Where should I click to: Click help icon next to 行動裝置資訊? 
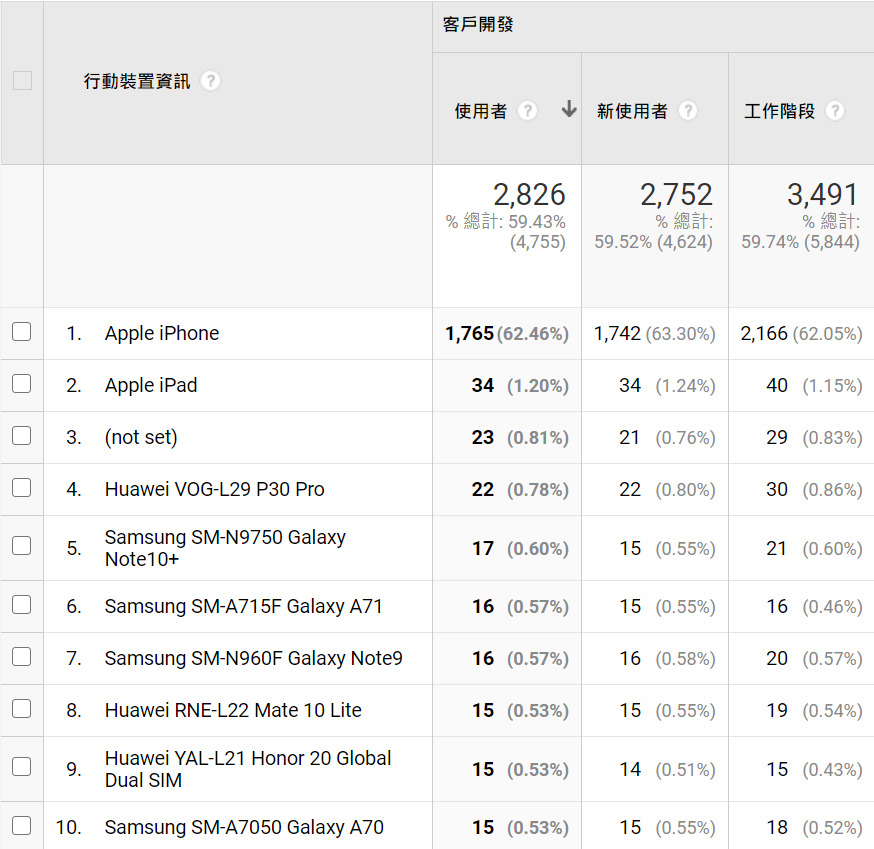click(x=210, y=81)
